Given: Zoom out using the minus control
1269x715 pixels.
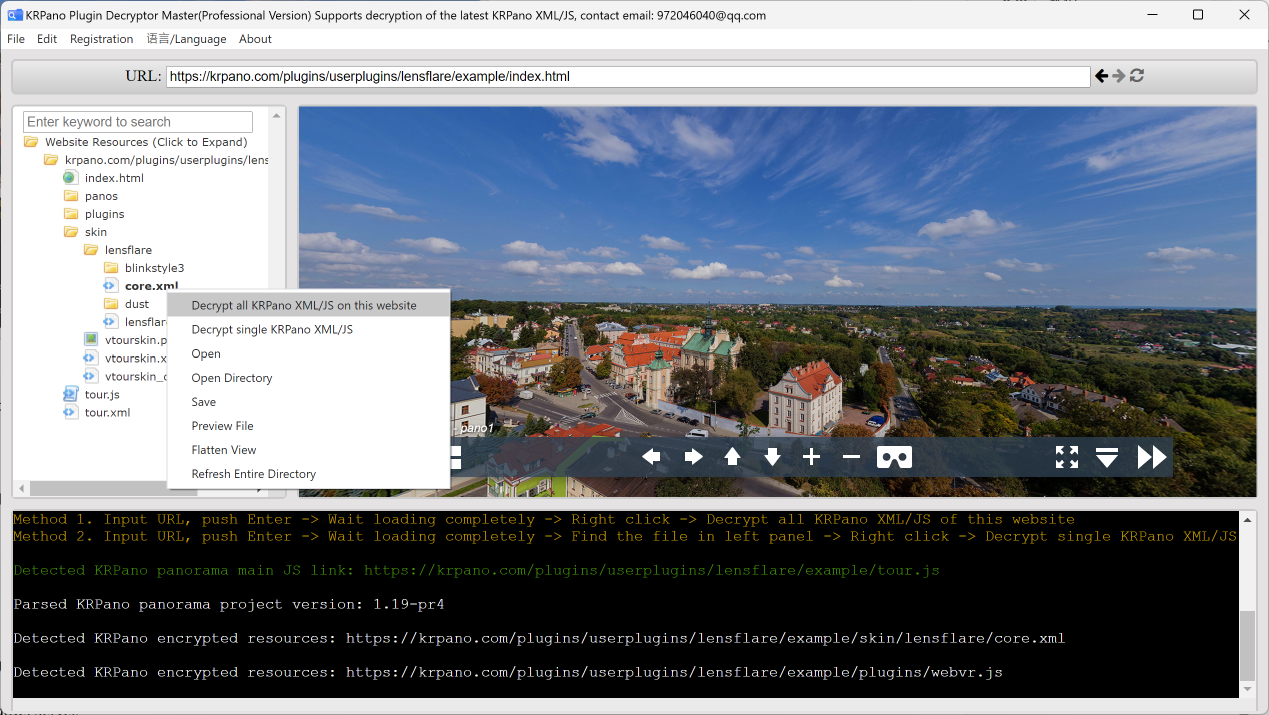Looking at the screenshot, I should pyautogui.click(x=851, y=456).
